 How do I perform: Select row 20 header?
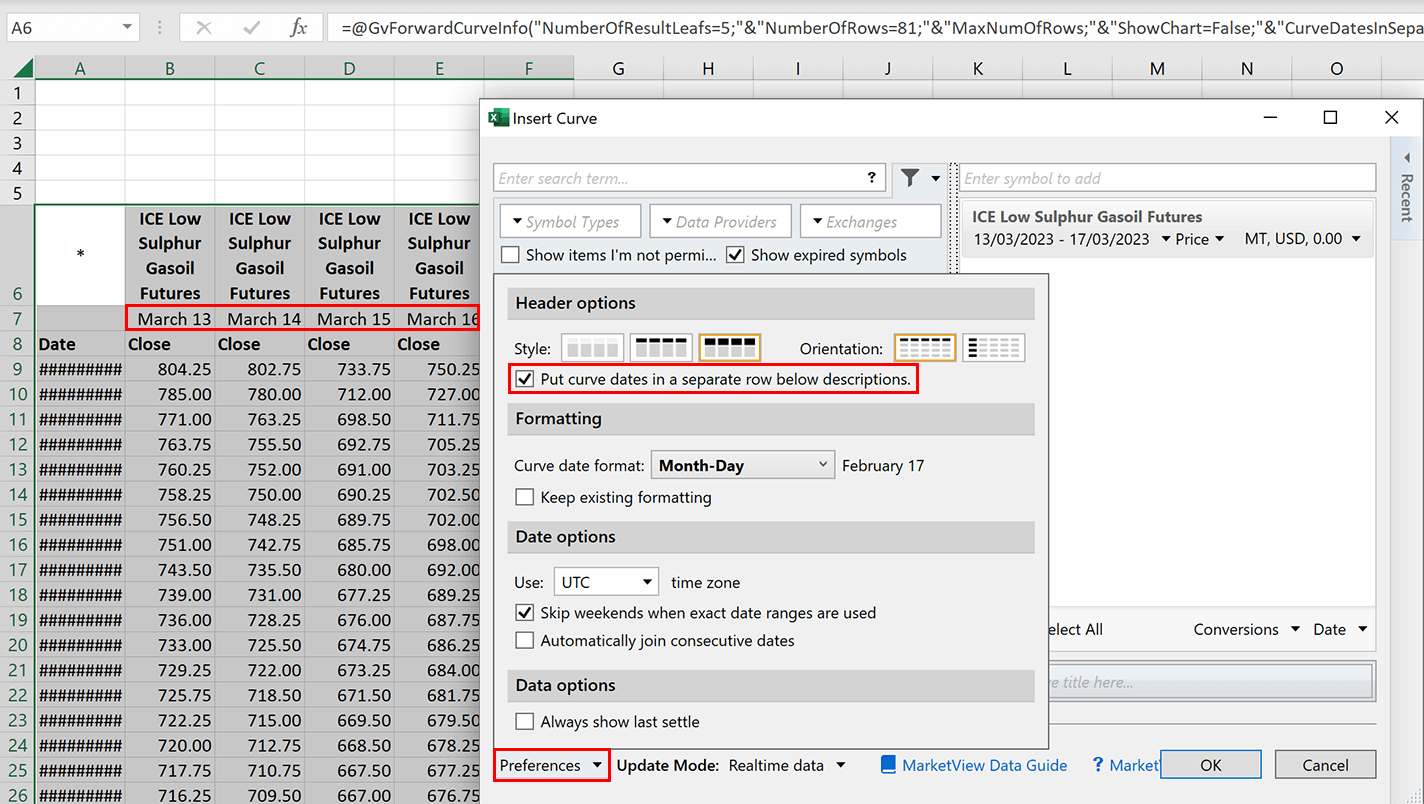18,645
